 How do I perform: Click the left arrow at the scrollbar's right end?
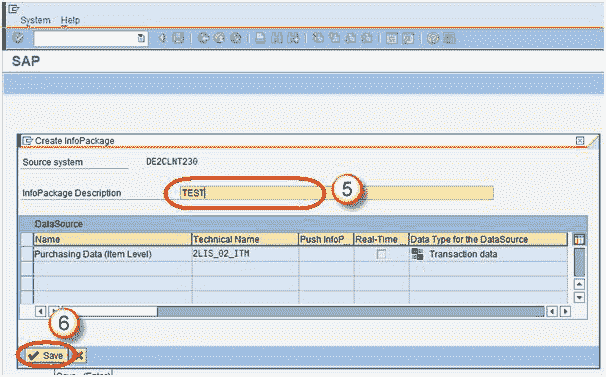(x=552, y=311)
